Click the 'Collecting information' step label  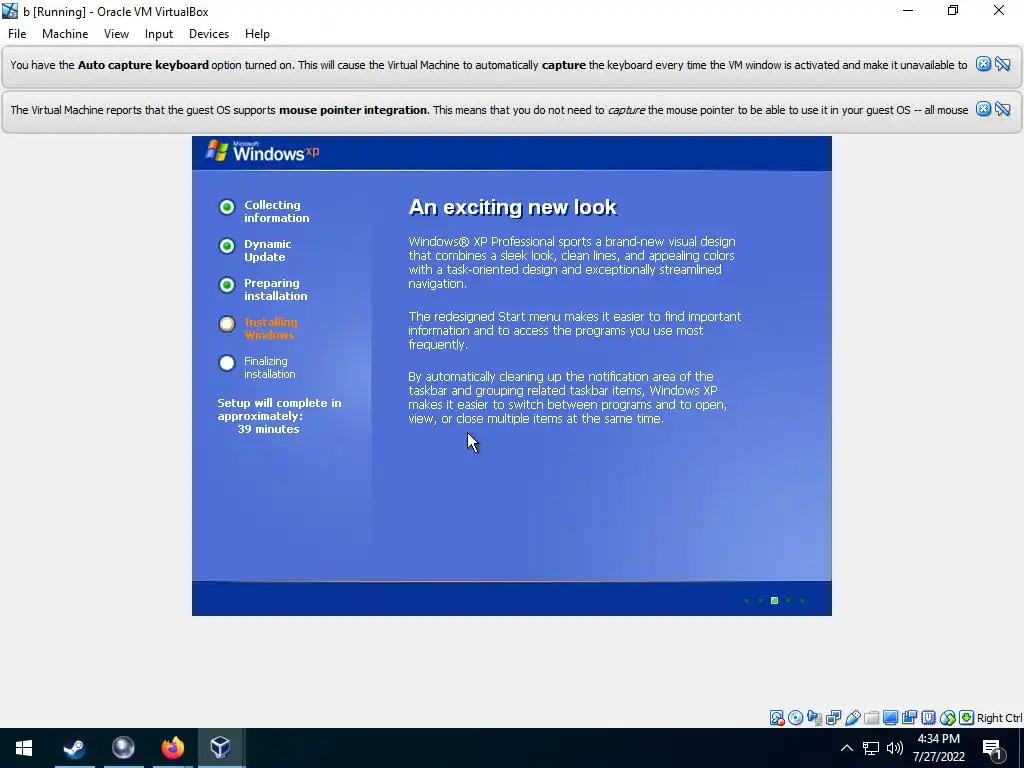pos(276,212)
